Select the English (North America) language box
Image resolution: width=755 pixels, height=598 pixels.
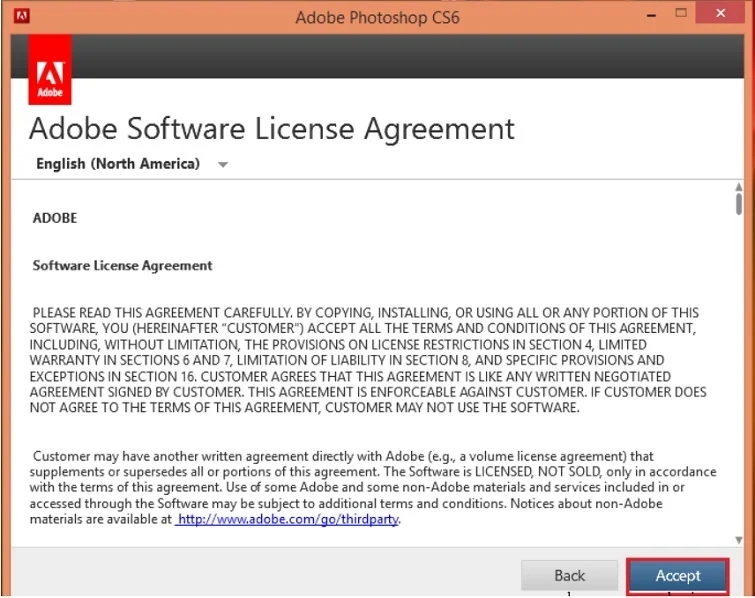click(x=118, y=164)
